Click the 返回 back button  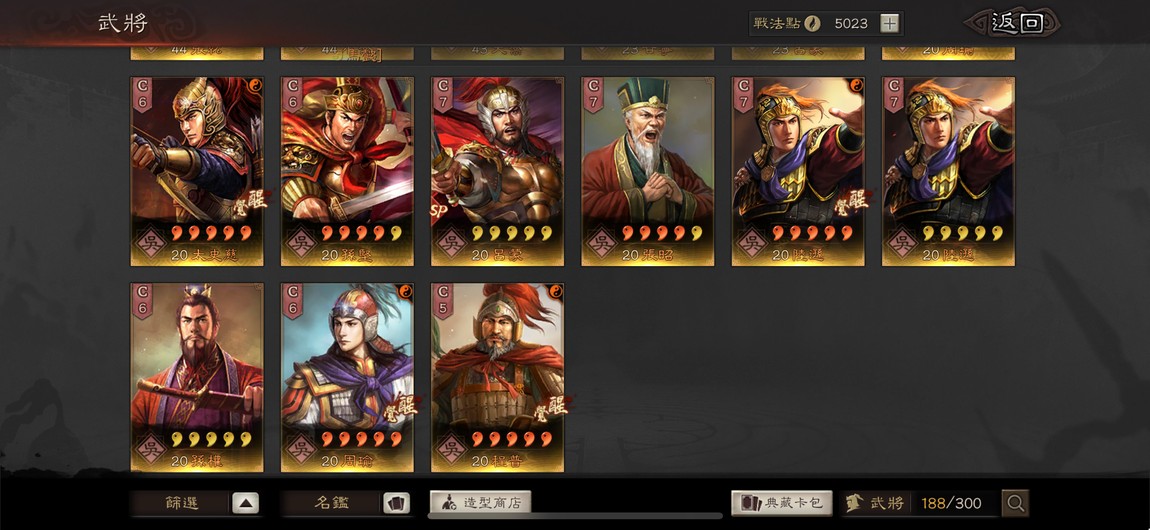[1014, 23]
